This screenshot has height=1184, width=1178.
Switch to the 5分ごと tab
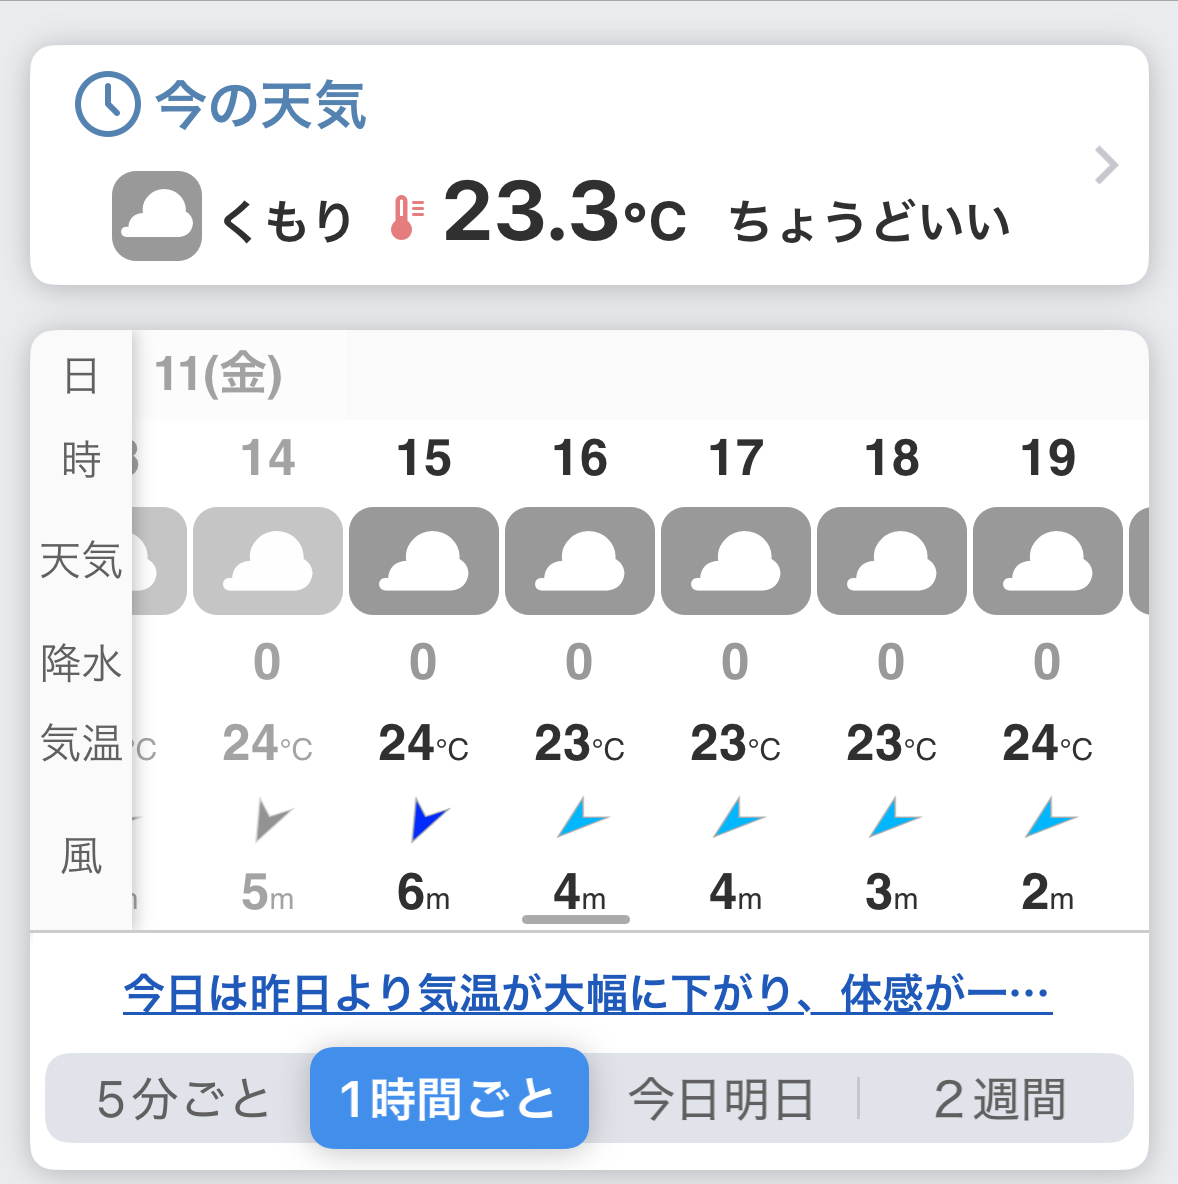[183, 1099]
